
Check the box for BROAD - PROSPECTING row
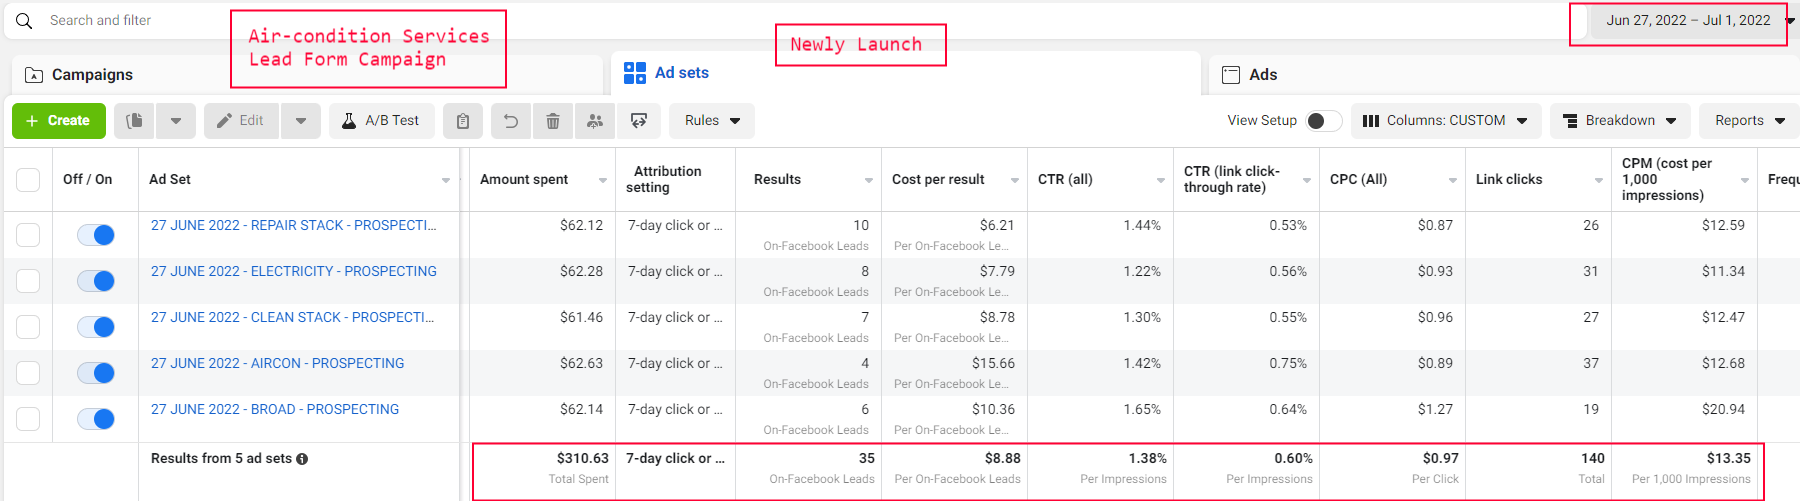click(x=28, y=419)
